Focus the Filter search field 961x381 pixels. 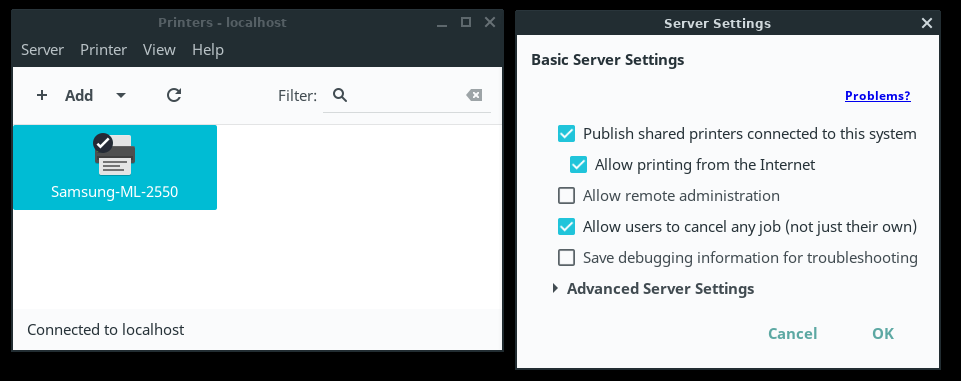pyautogui.click(x=407, y=96)
